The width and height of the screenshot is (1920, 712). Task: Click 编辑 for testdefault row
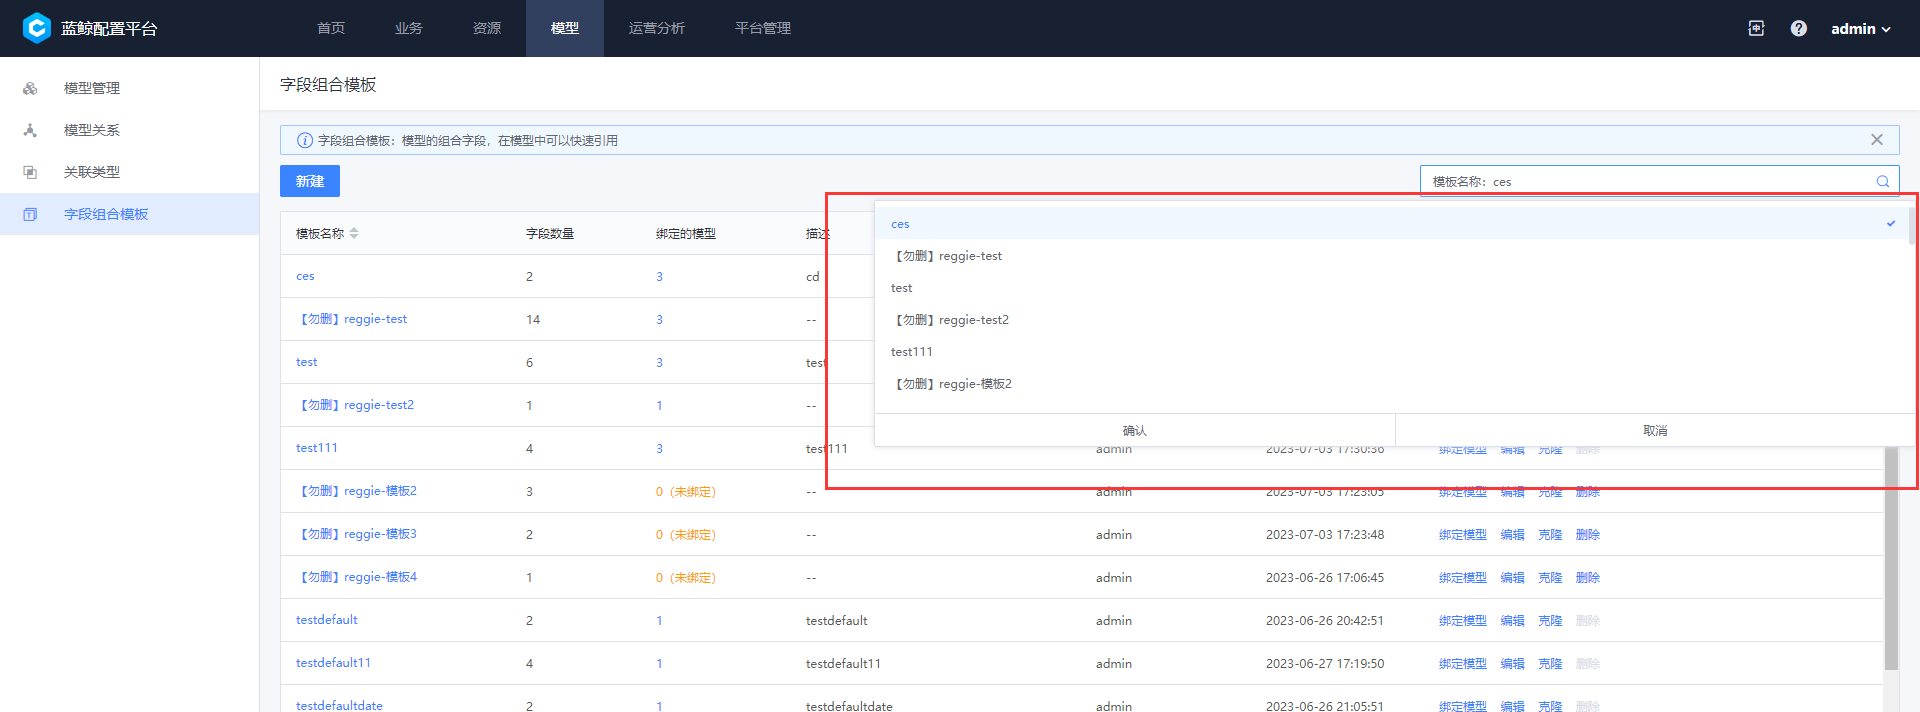[x=1513, y=621]
